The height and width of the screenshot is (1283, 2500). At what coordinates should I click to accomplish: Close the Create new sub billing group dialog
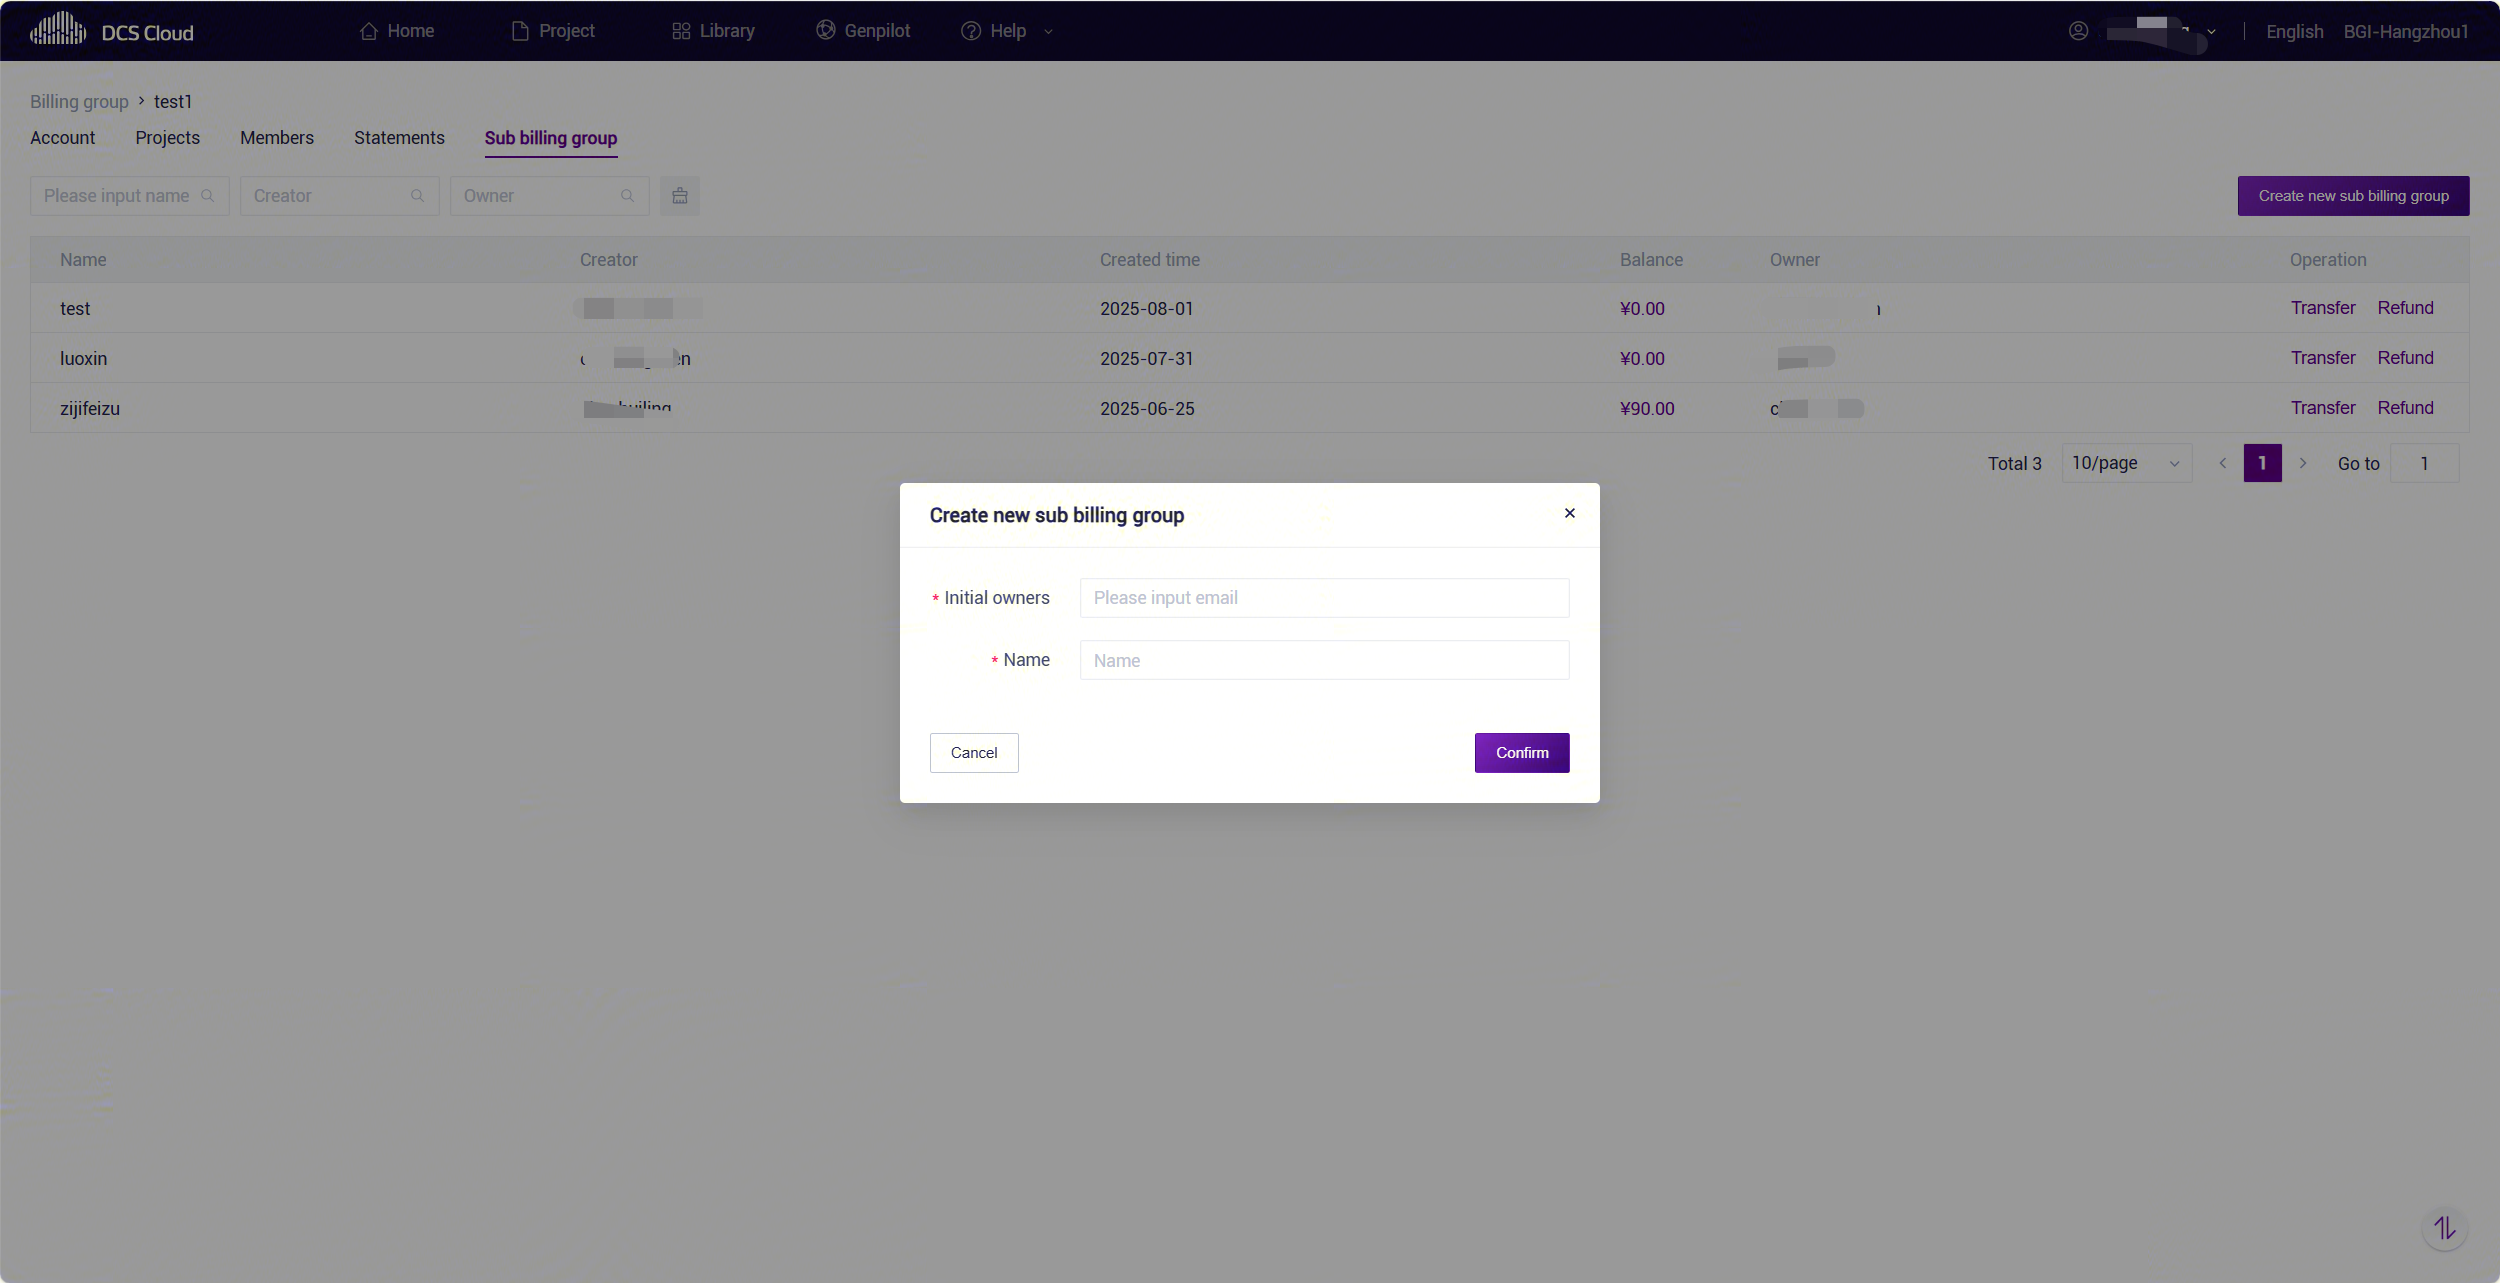(x=1569, y=513)
